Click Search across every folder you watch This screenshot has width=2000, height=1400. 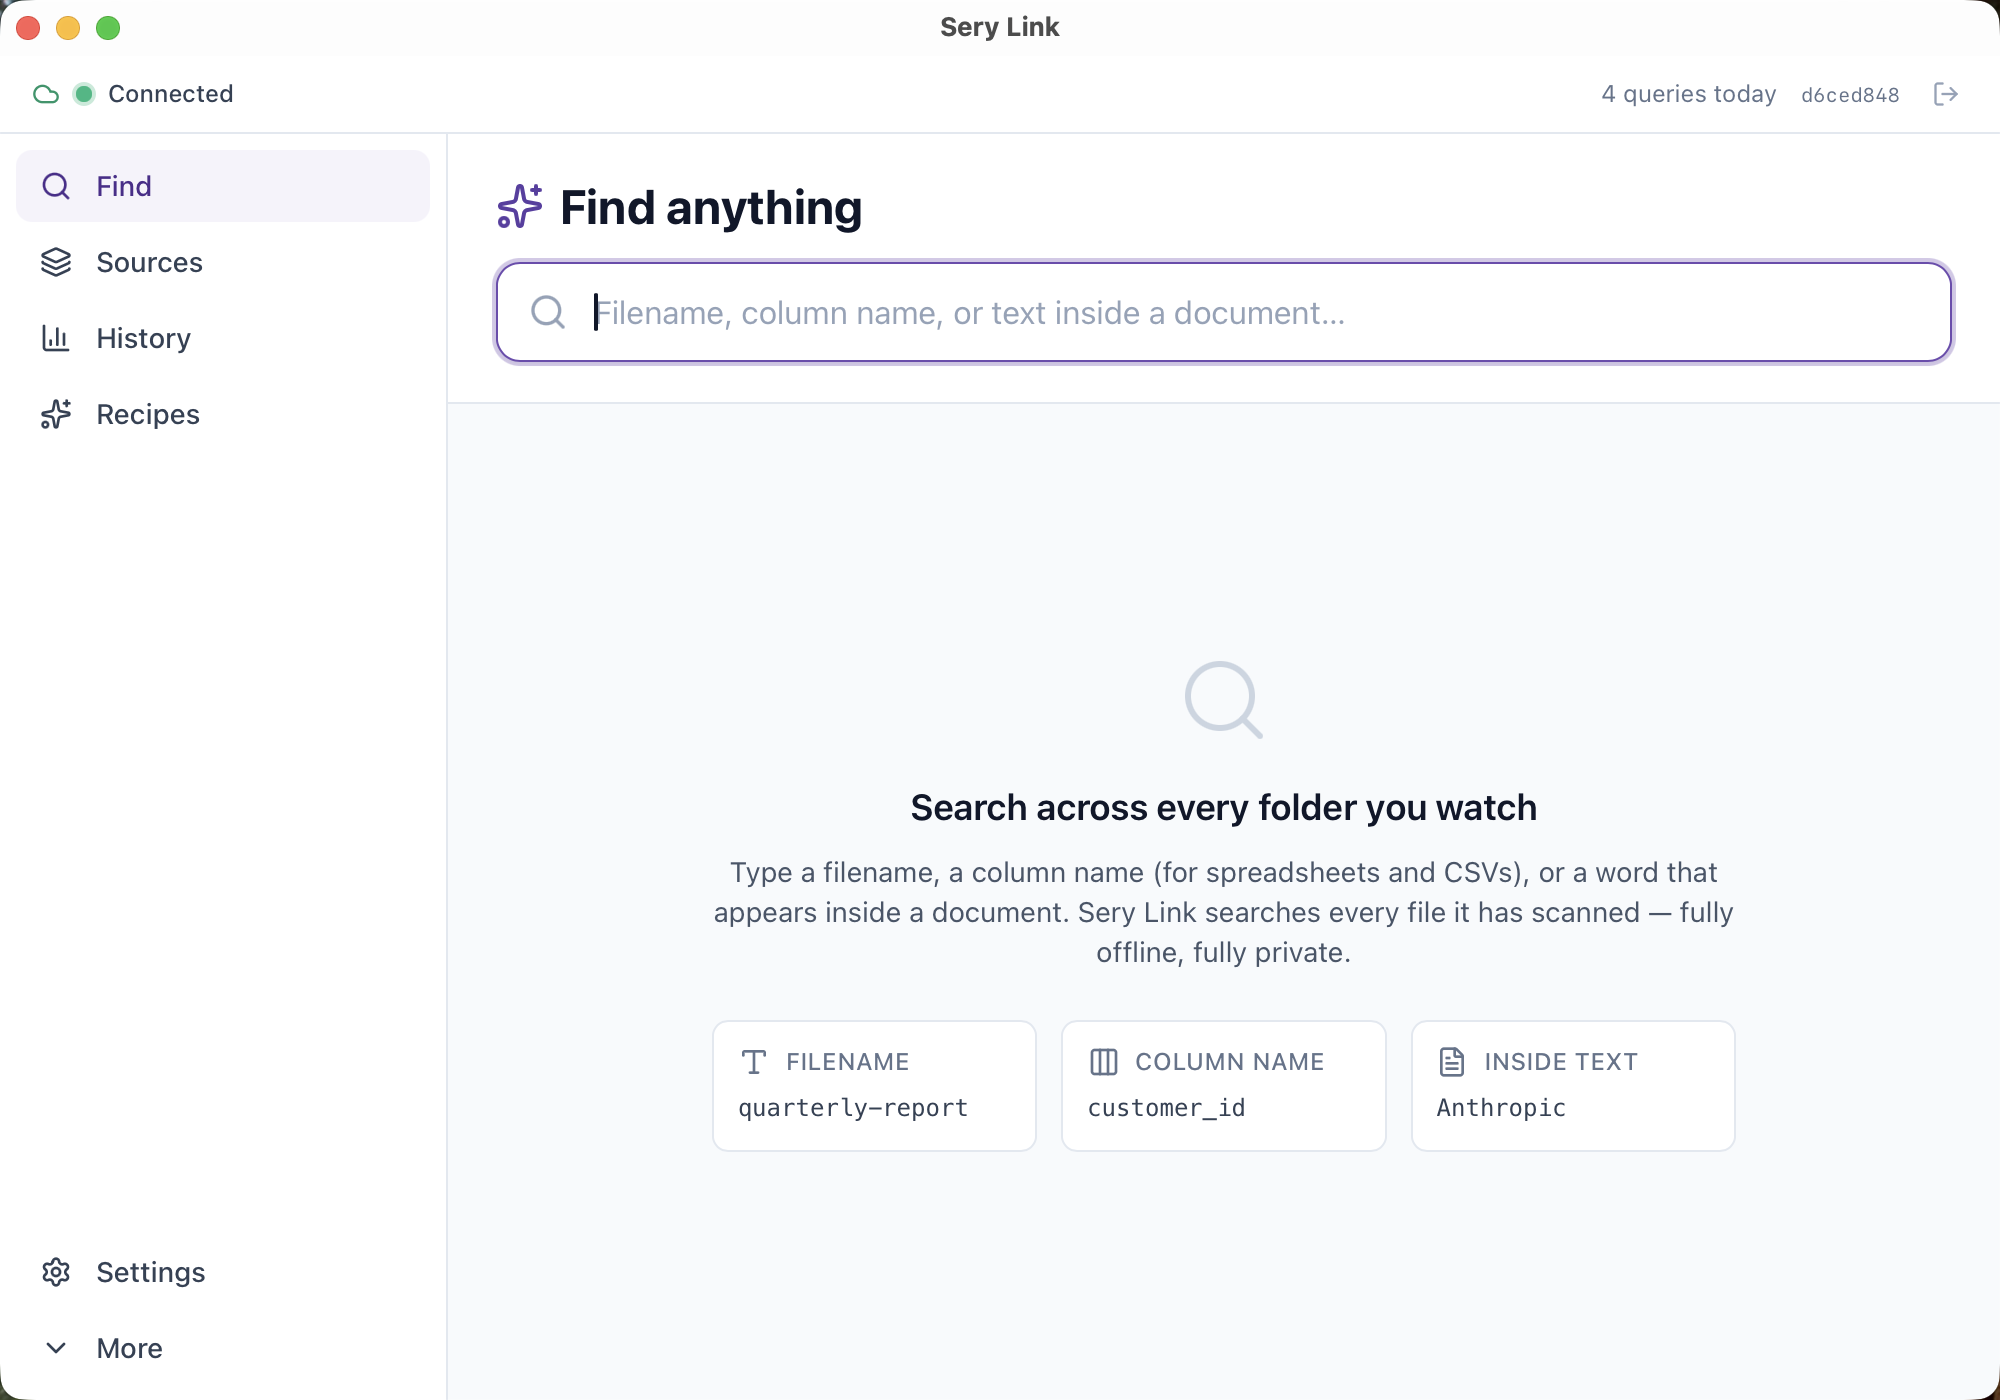click(1224, 807)
